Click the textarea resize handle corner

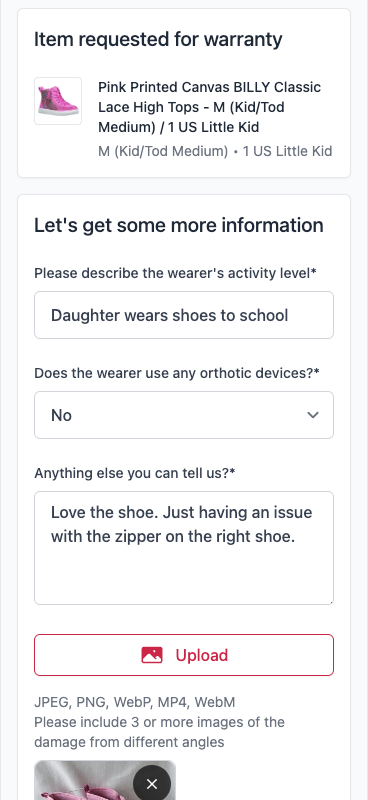[330, 602]
